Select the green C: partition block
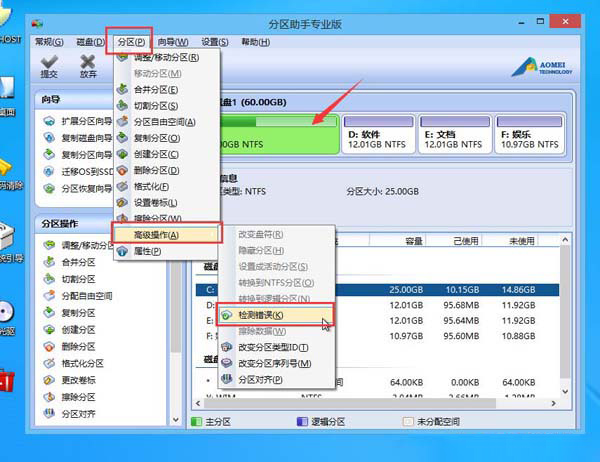The image size is (600, 462). [x=279, y=134]
